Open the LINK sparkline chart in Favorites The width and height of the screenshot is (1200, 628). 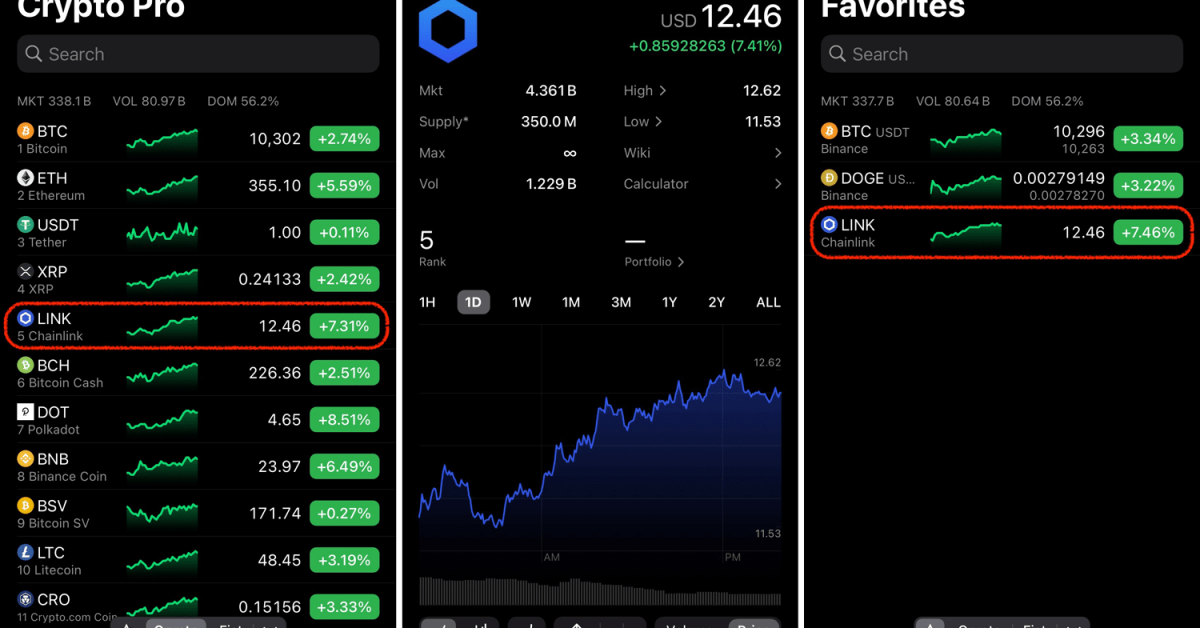coord(966,233)
